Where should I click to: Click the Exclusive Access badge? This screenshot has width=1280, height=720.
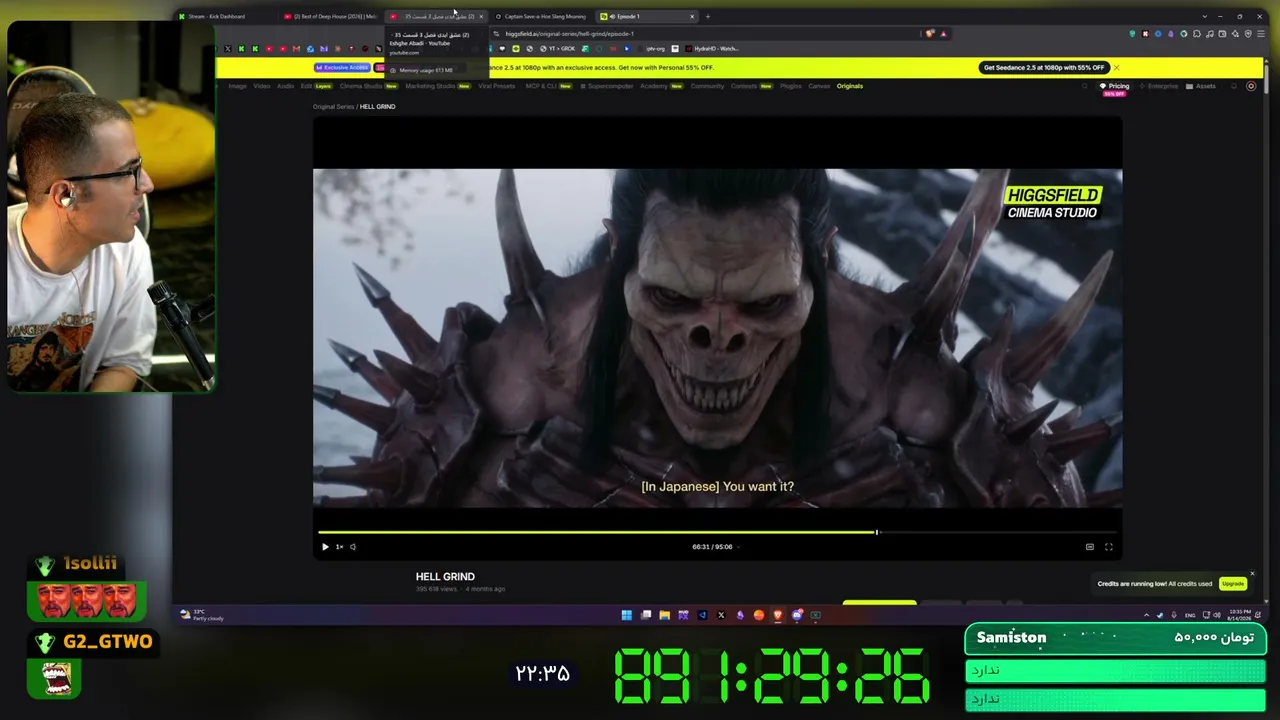point(342,68)
